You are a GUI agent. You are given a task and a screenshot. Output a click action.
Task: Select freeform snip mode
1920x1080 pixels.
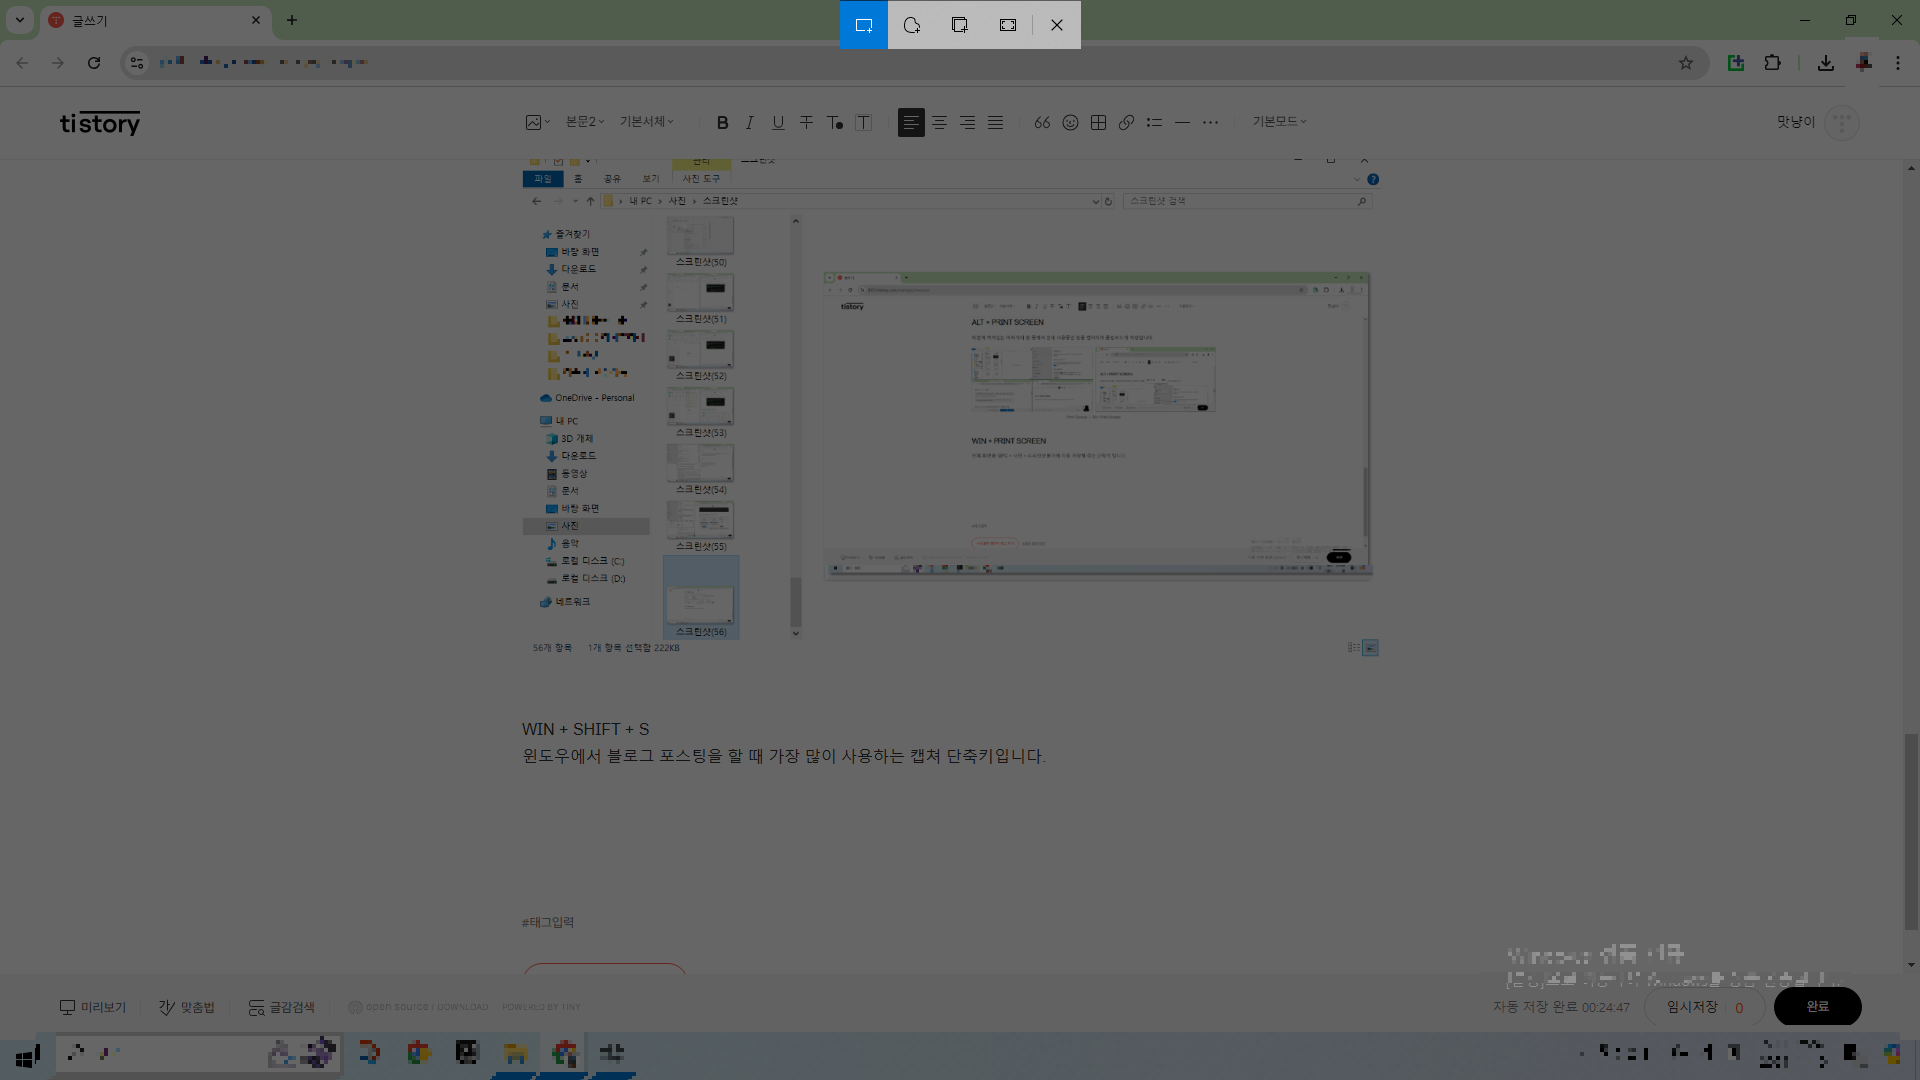click(x=912, y=25)
